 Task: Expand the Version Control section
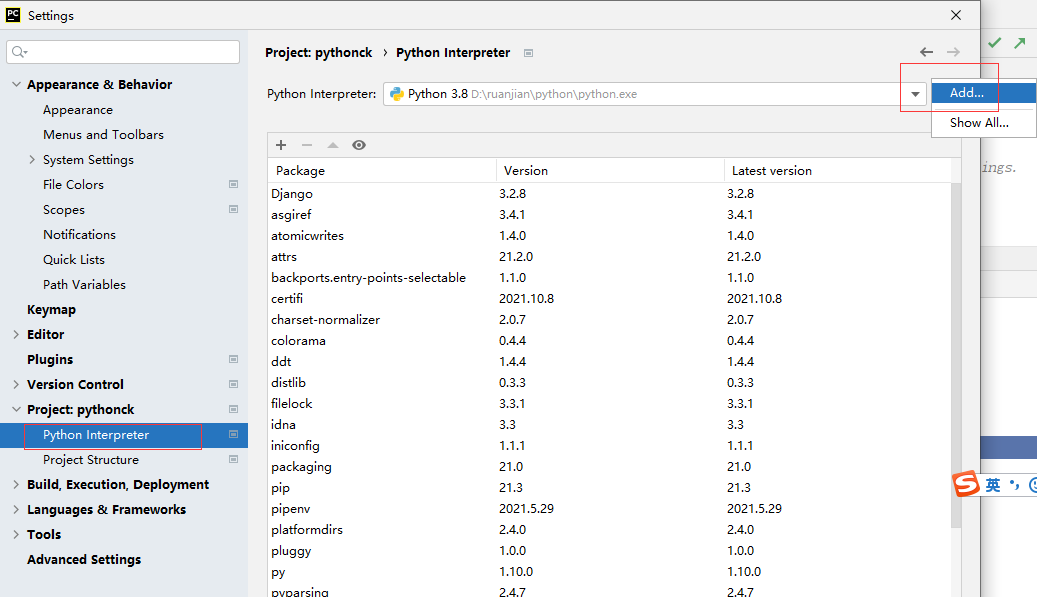click(17, 384)
